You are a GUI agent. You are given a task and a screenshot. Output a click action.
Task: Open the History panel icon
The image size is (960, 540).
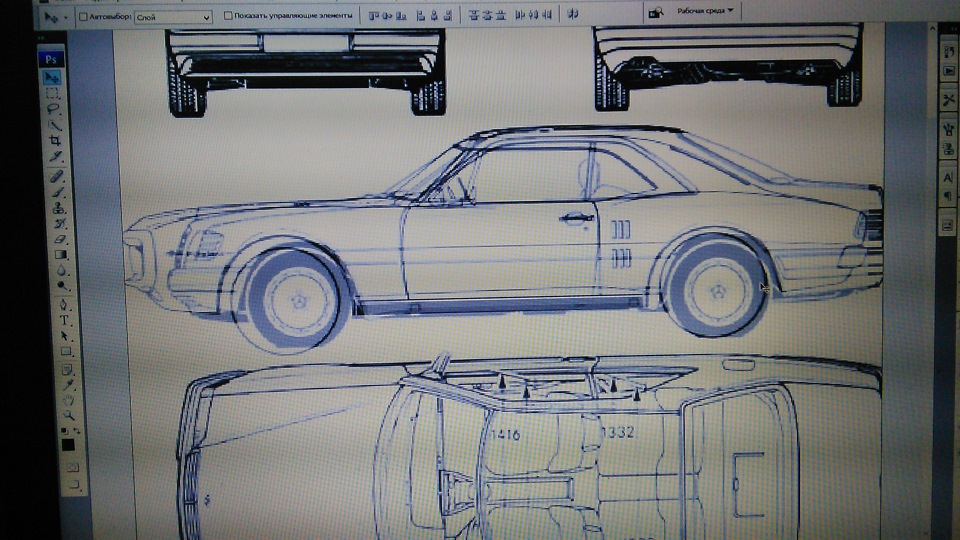point(950,52)
